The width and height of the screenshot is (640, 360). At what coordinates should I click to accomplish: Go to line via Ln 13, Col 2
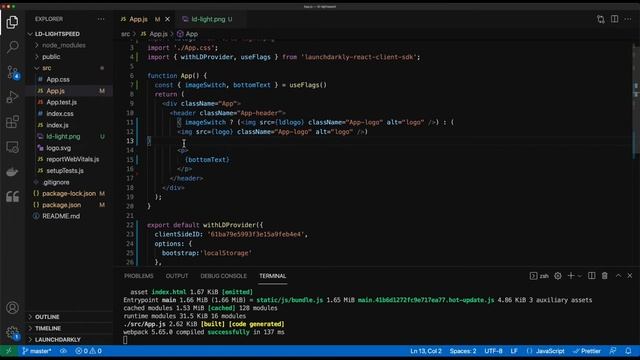tap(426, 351)
